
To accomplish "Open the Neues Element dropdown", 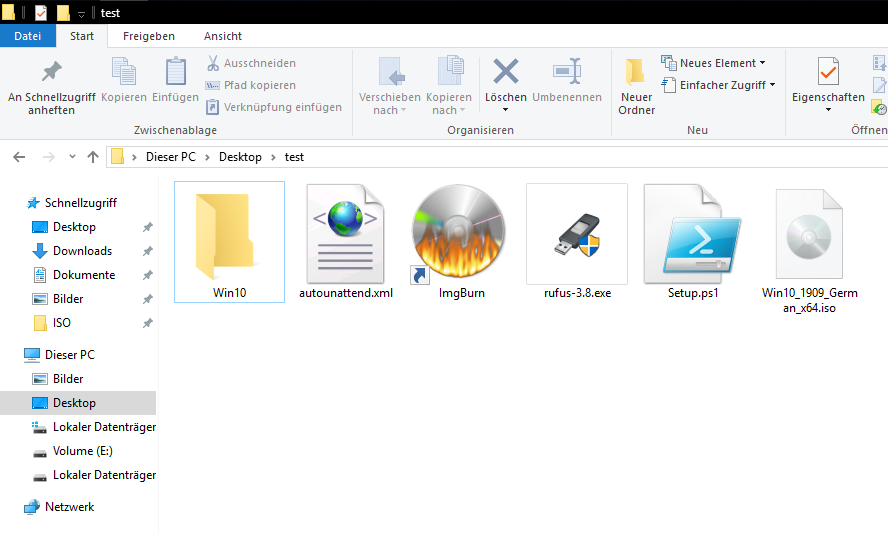I will [714, 63].
